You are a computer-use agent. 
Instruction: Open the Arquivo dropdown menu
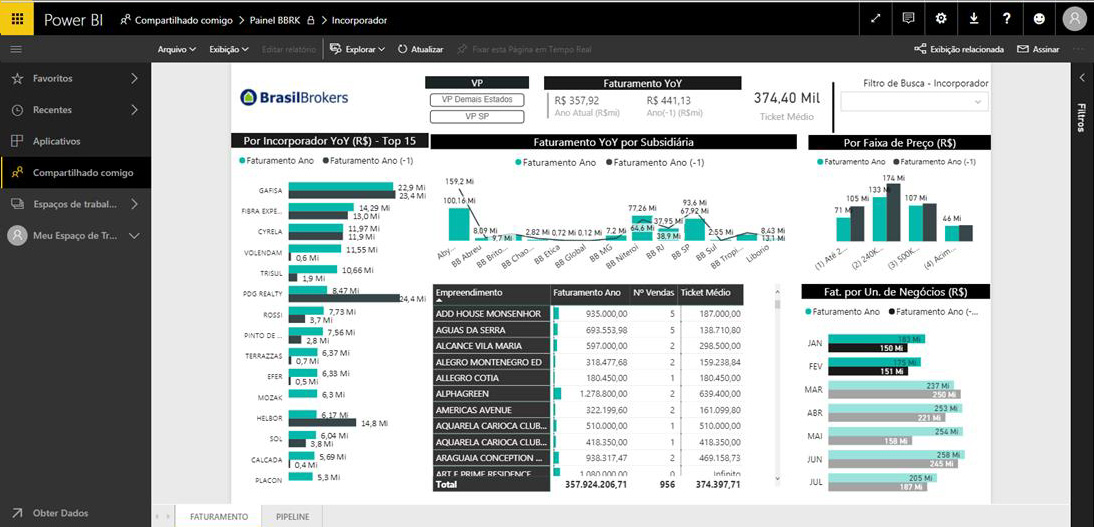click(177, 50)
